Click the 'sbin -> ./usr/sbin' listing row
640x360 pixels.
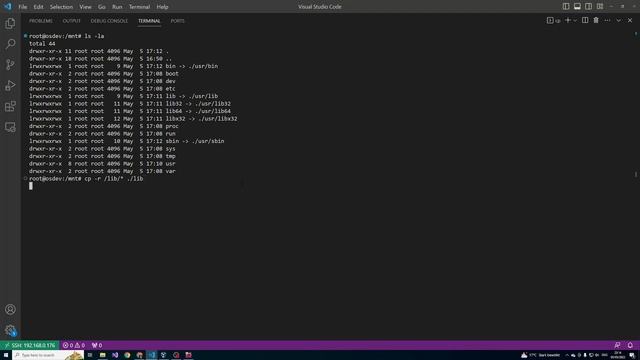pos(127,141)
